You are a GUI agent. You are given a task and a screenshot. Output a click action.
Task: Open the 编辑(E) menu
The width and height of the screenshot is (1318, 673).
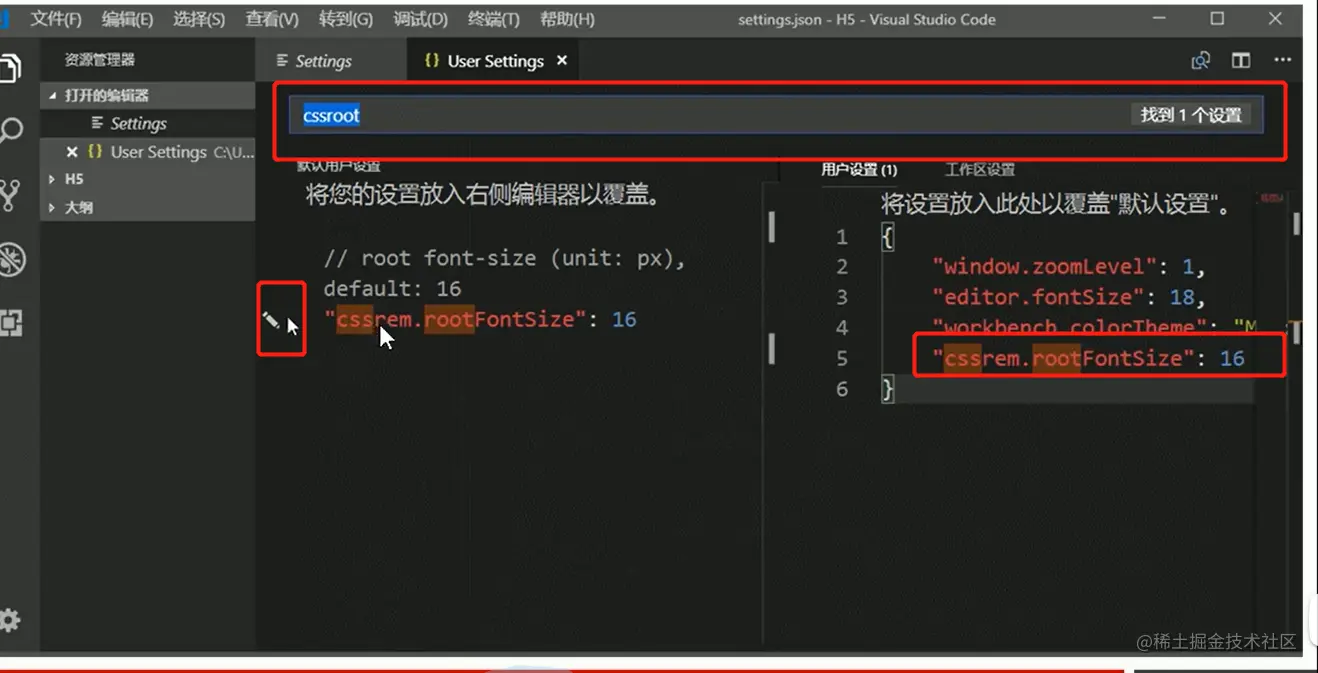tap(127, 19)
